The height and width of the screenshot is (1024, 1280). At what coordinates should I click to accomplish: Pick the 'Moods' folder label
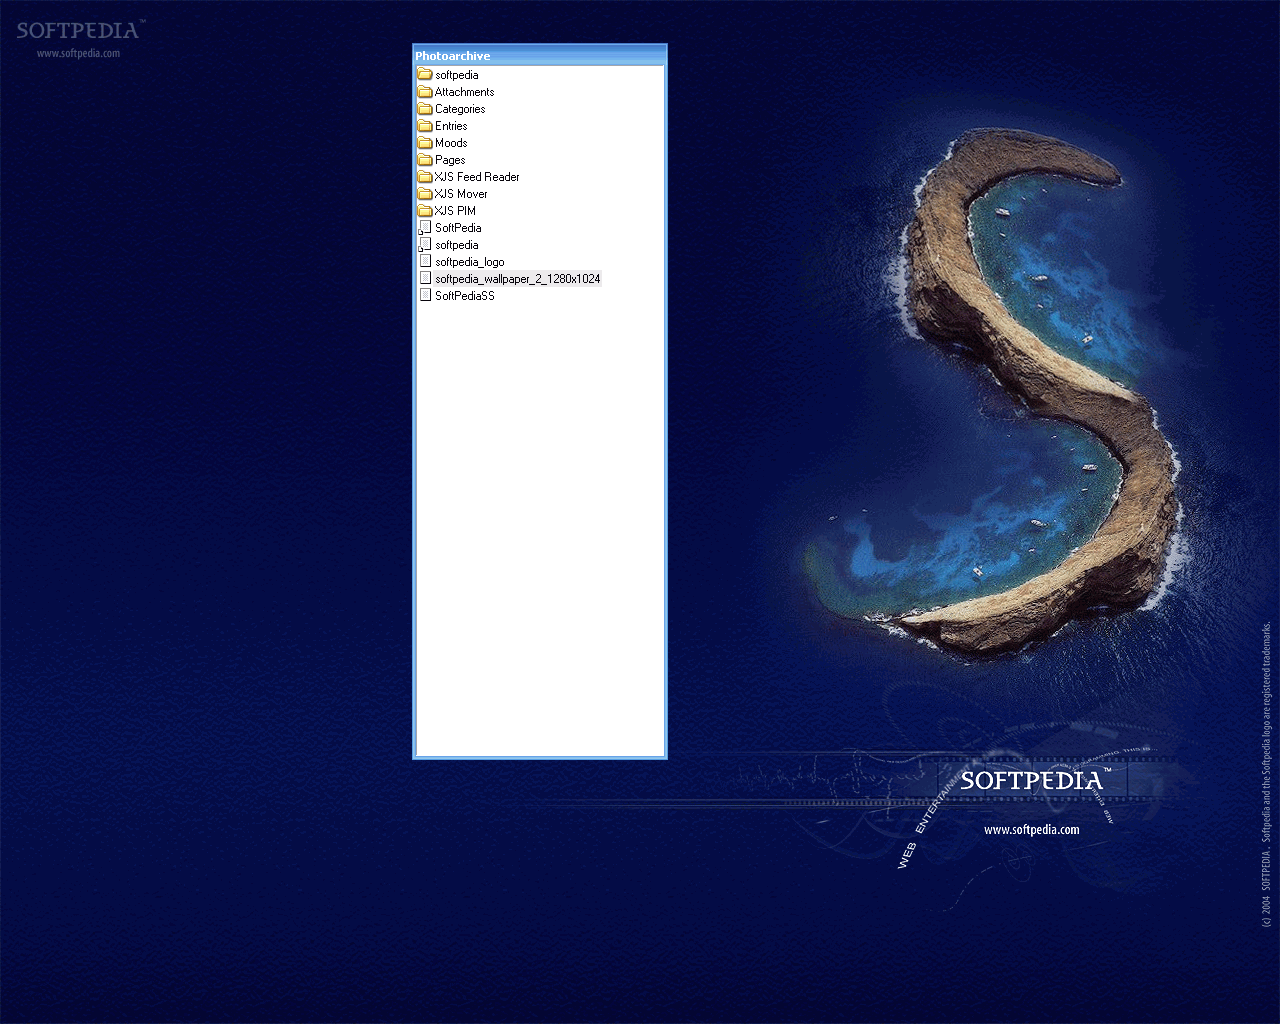[x=451, y=143]
